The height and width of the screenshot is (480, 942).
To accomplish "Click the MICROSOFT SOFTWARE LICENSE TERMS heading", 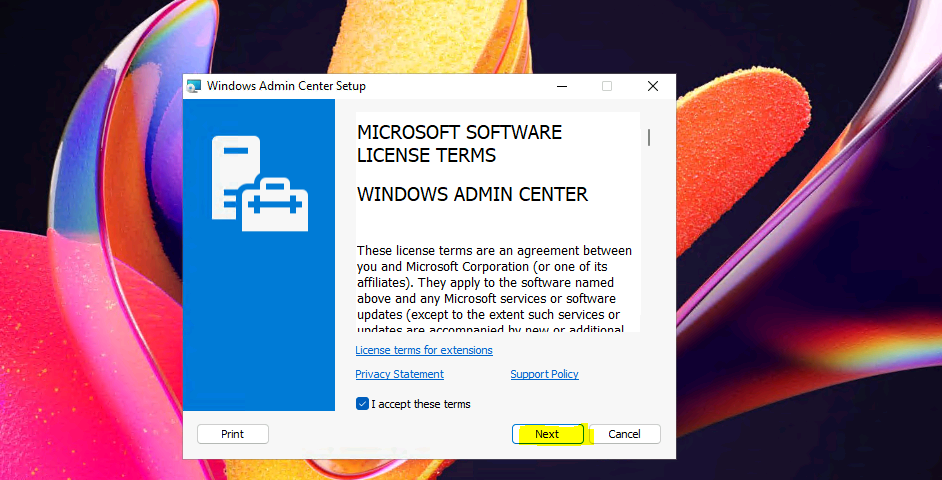I will point(460,144).
